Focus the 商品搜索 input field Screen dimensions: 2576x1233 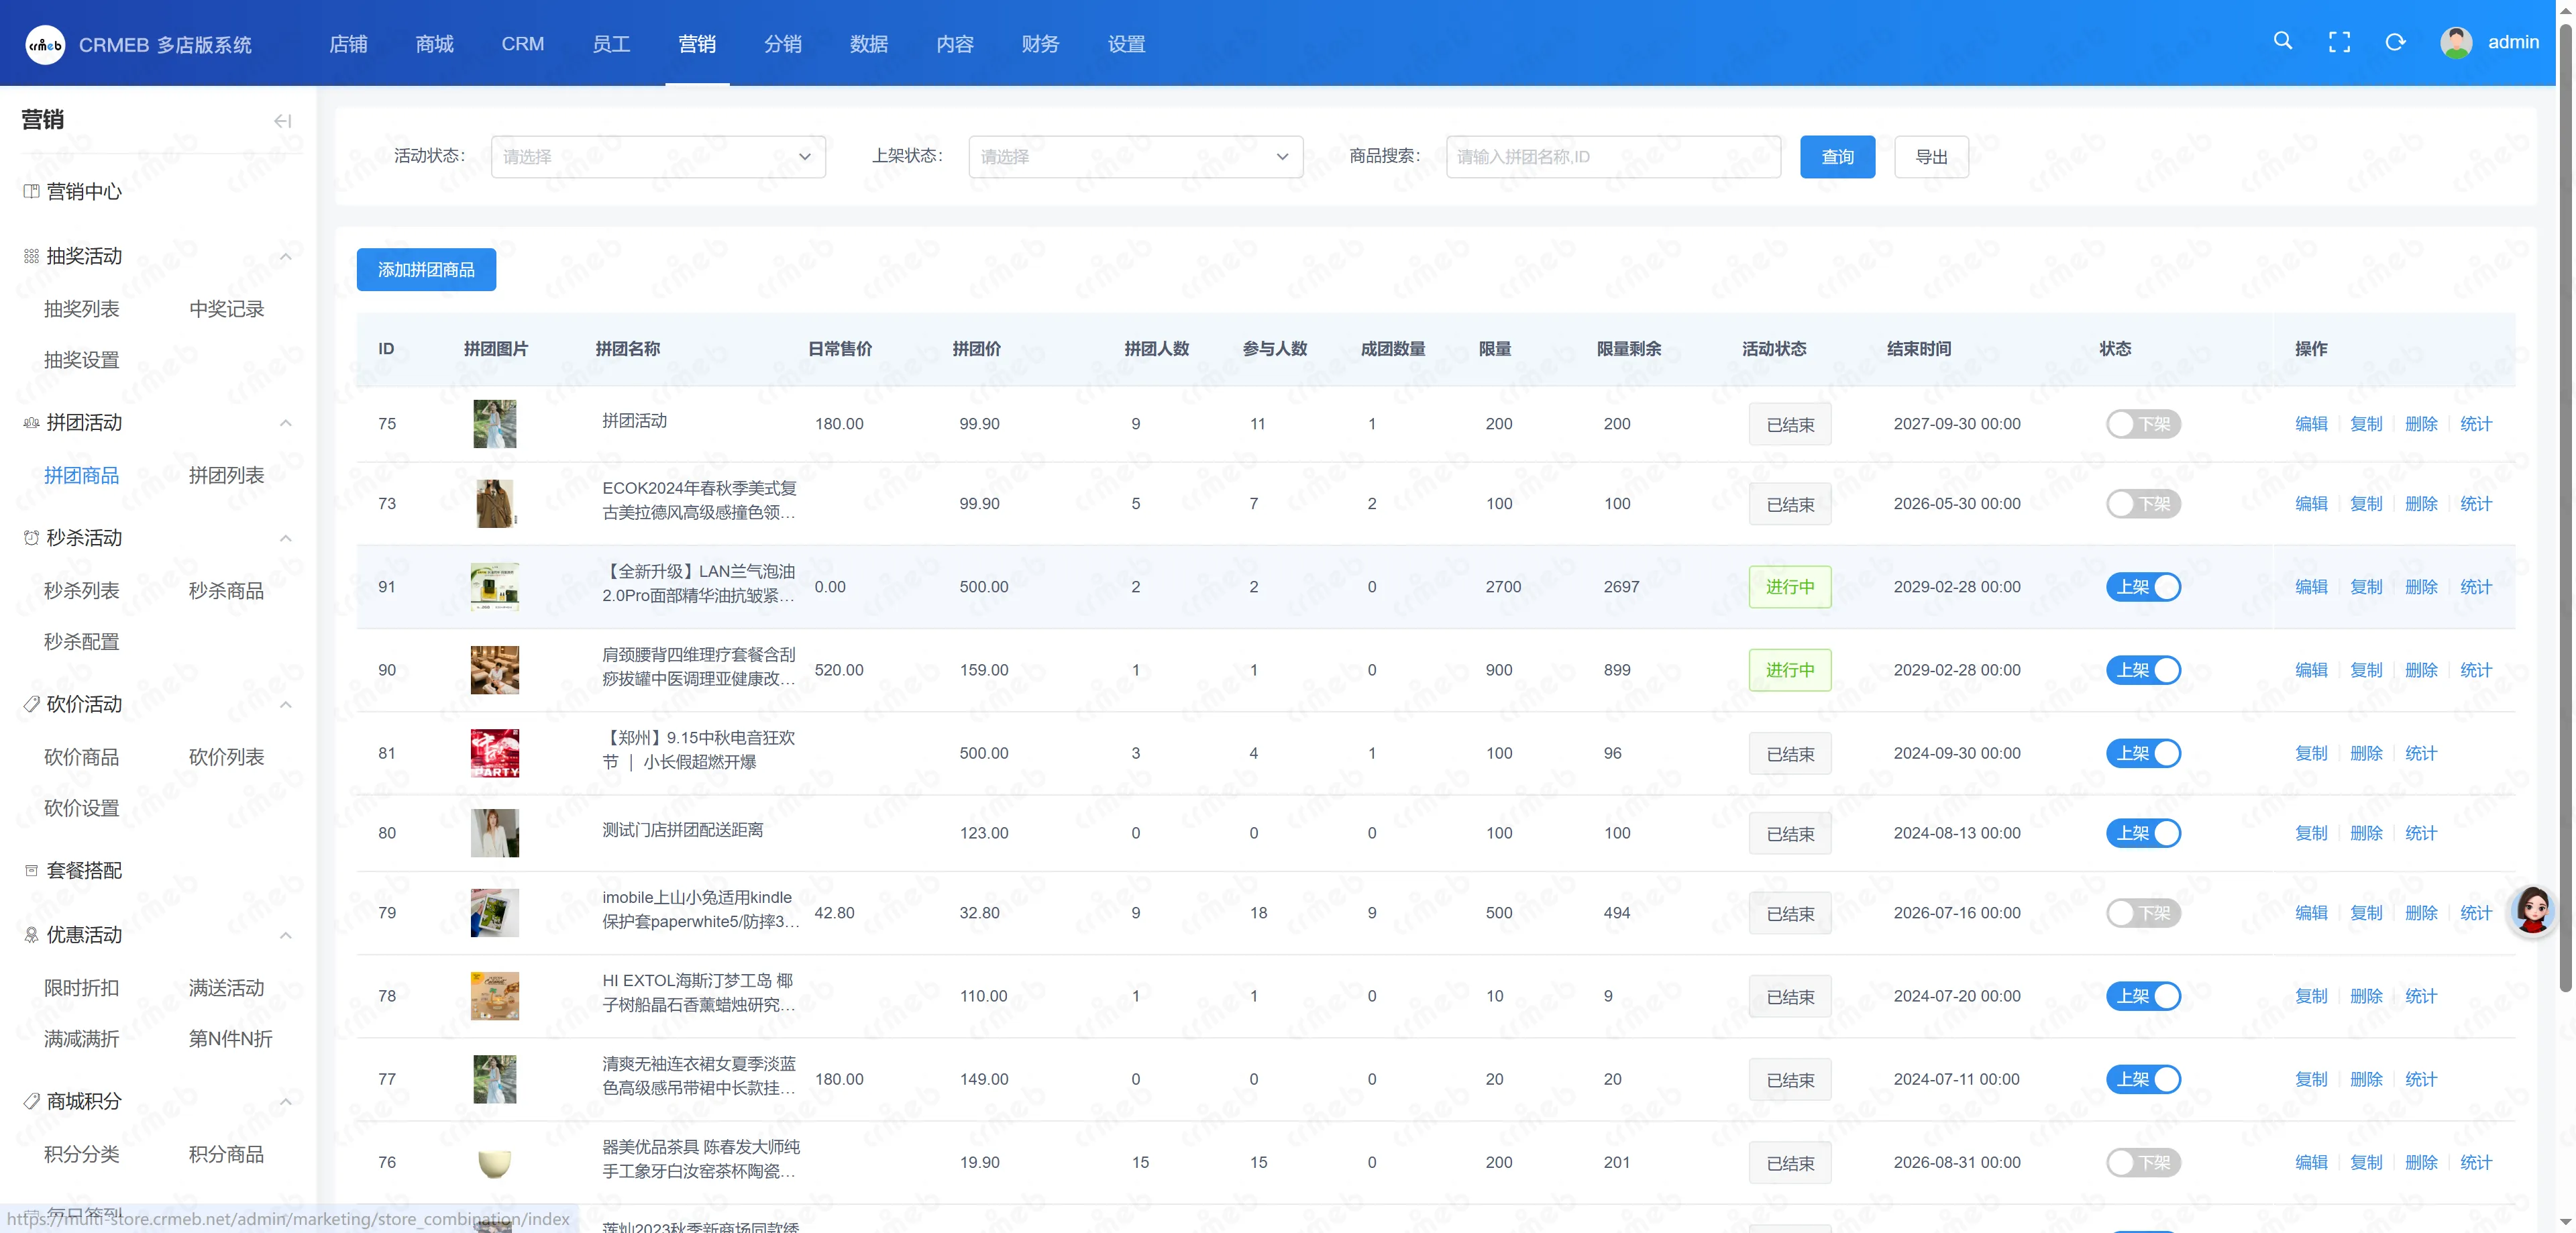point(1613,157)
